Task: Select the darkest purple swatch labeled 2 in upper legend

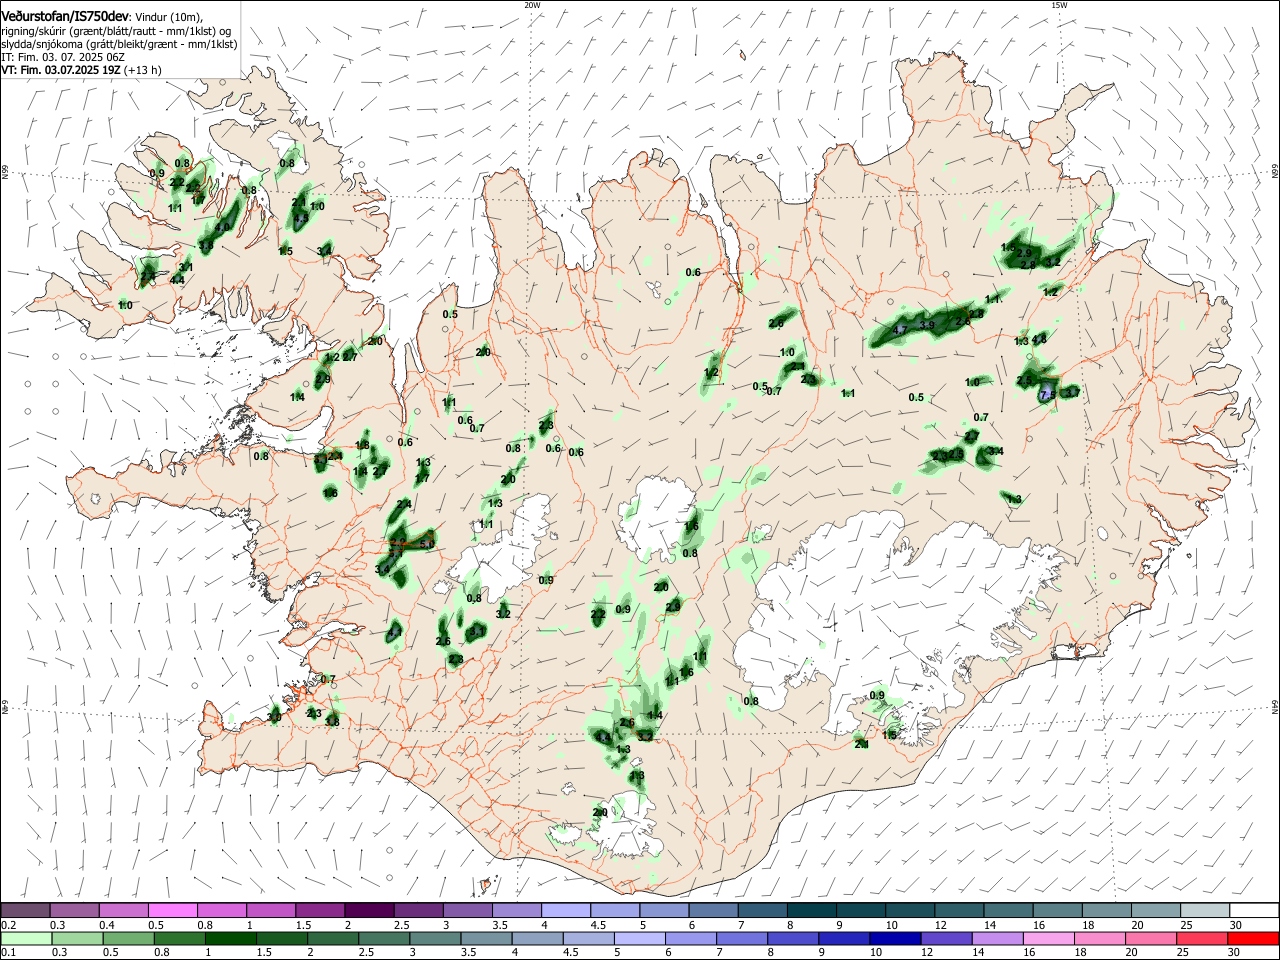Action: [x=369, y=910]
